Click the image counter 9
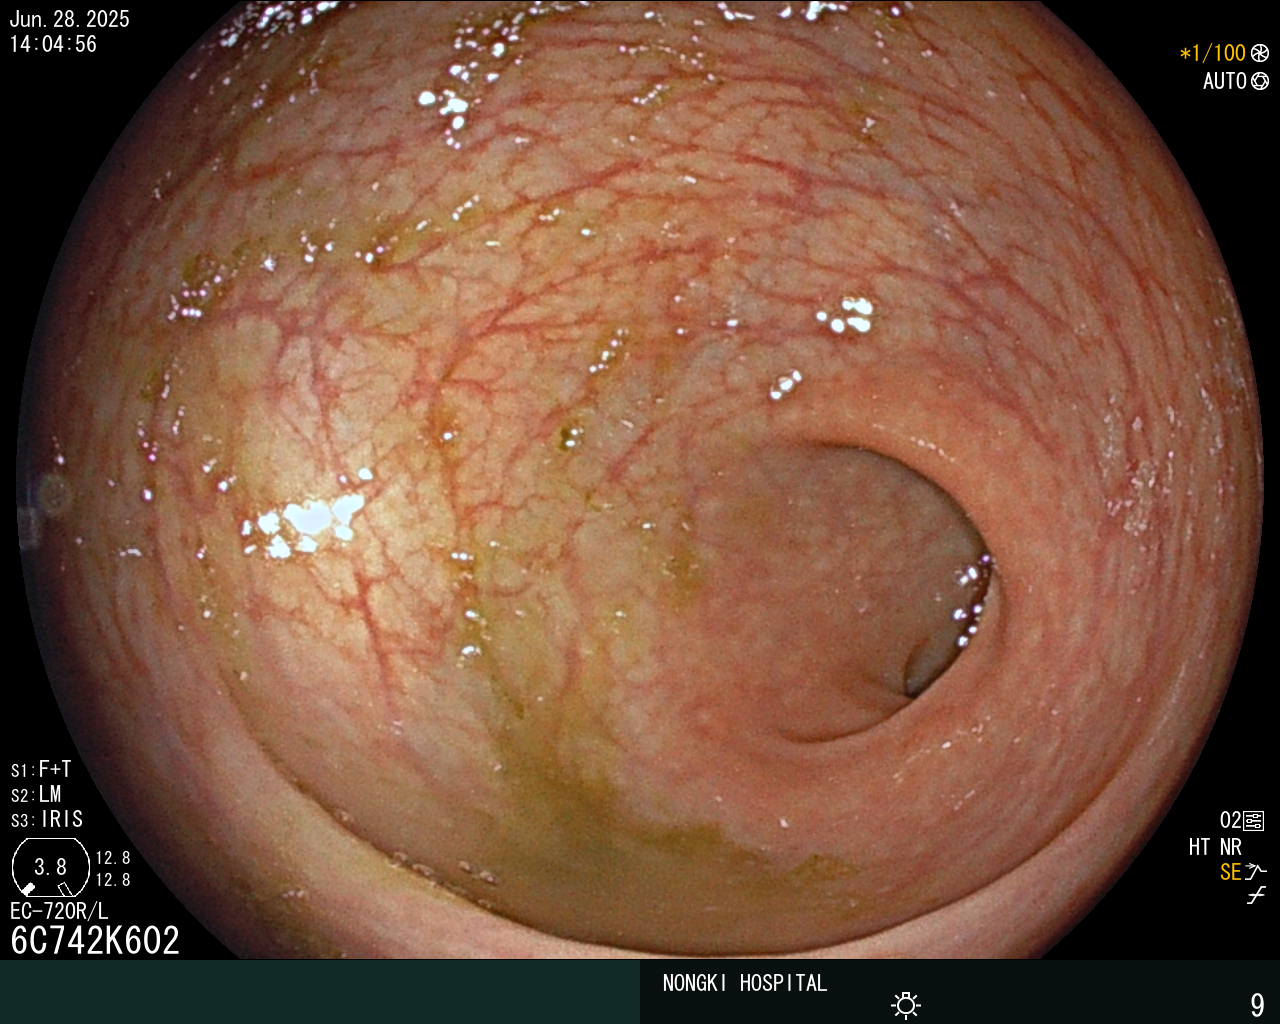The image size is (1280, 1024). click(x=1258, y=1005)
